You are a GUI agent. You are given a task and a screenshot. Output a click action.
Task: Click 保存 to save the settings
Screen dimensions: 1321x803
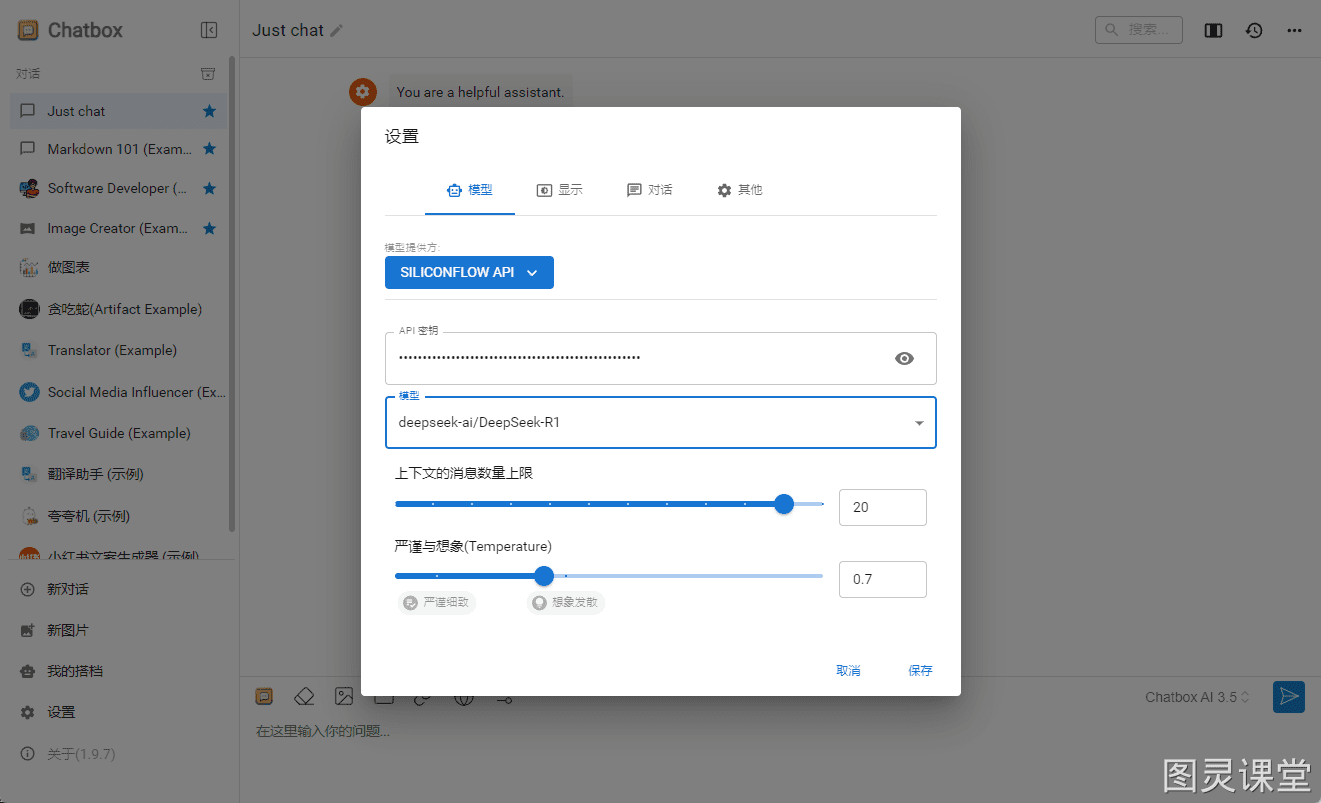920,671
